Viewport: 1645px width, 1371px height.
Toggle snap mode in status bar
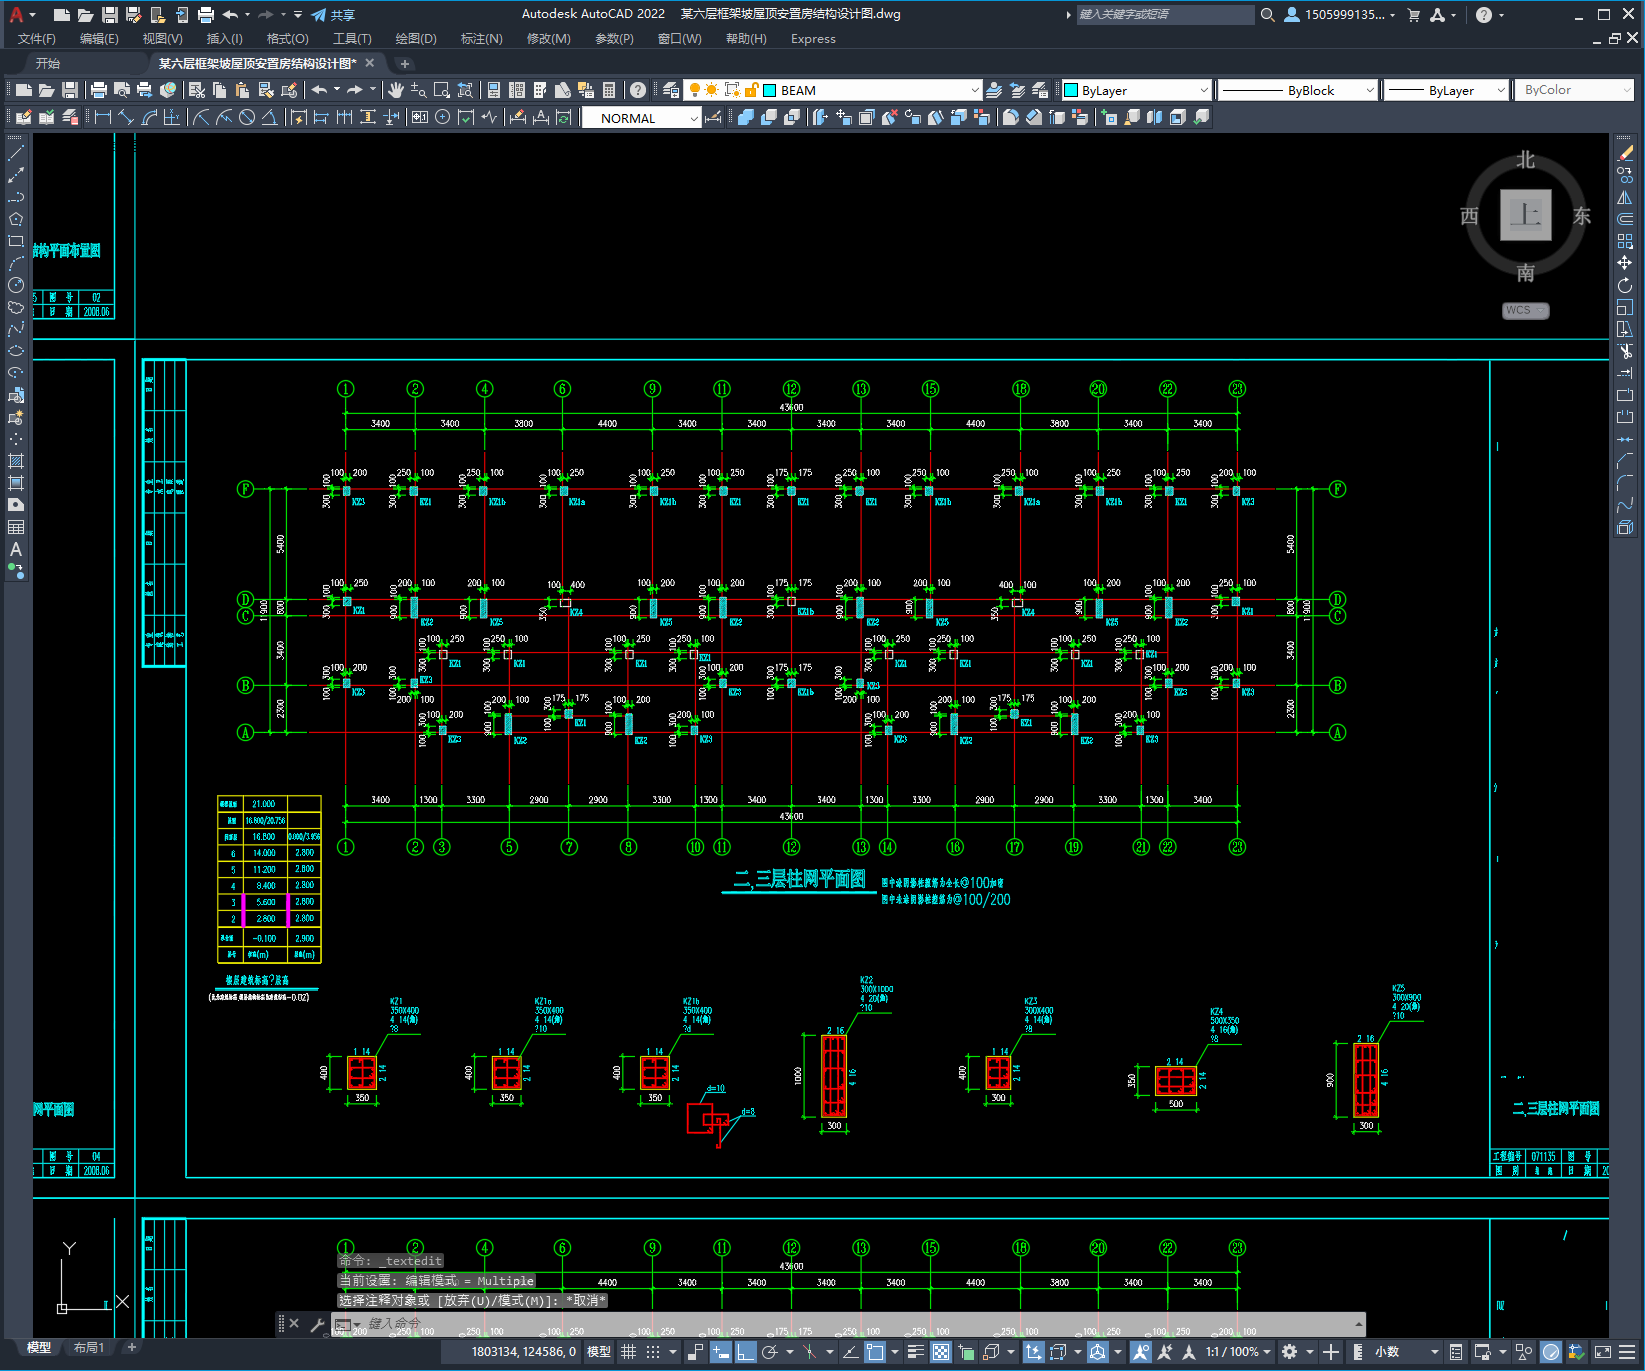point(653,1352)
